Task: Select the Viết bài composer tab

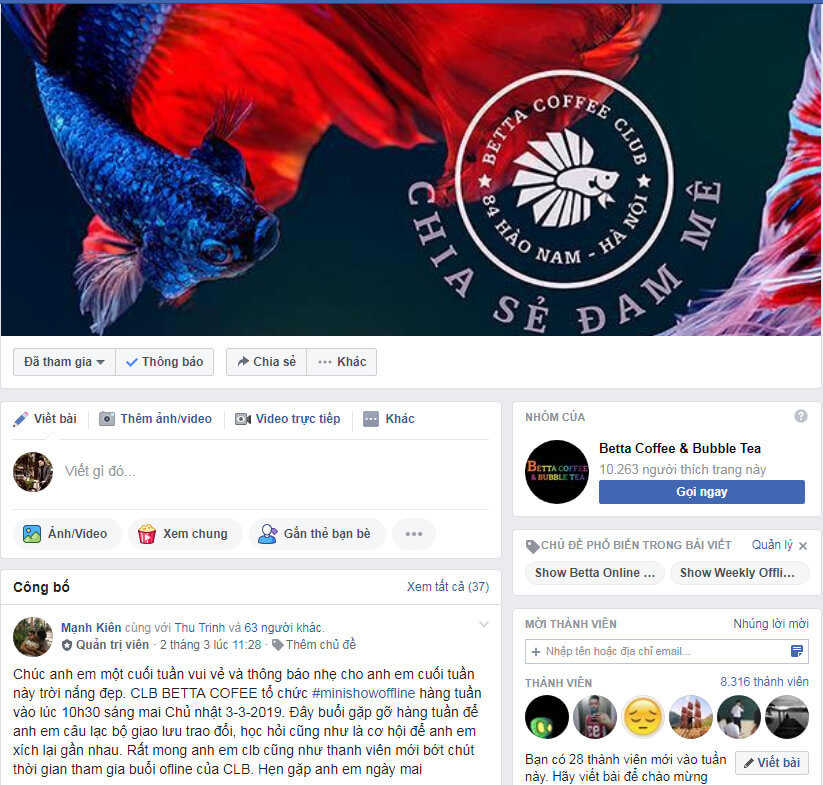Action: [46, 419]
